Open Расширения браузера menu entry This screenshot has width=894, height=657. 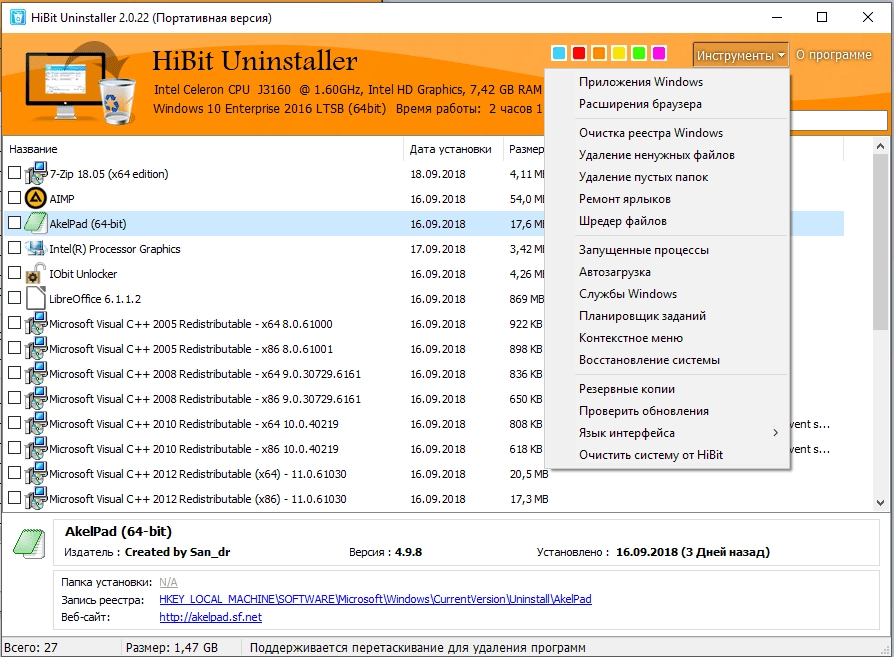(x=667, y=104)
